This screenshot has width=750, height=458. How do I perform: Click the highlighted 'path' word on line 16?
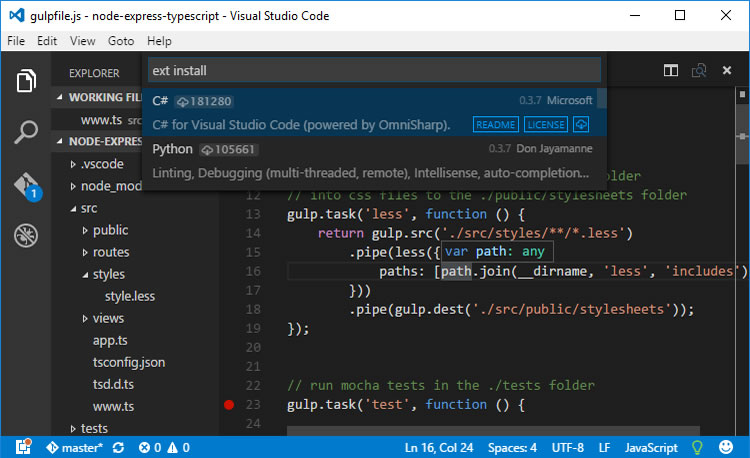(456, 272)
